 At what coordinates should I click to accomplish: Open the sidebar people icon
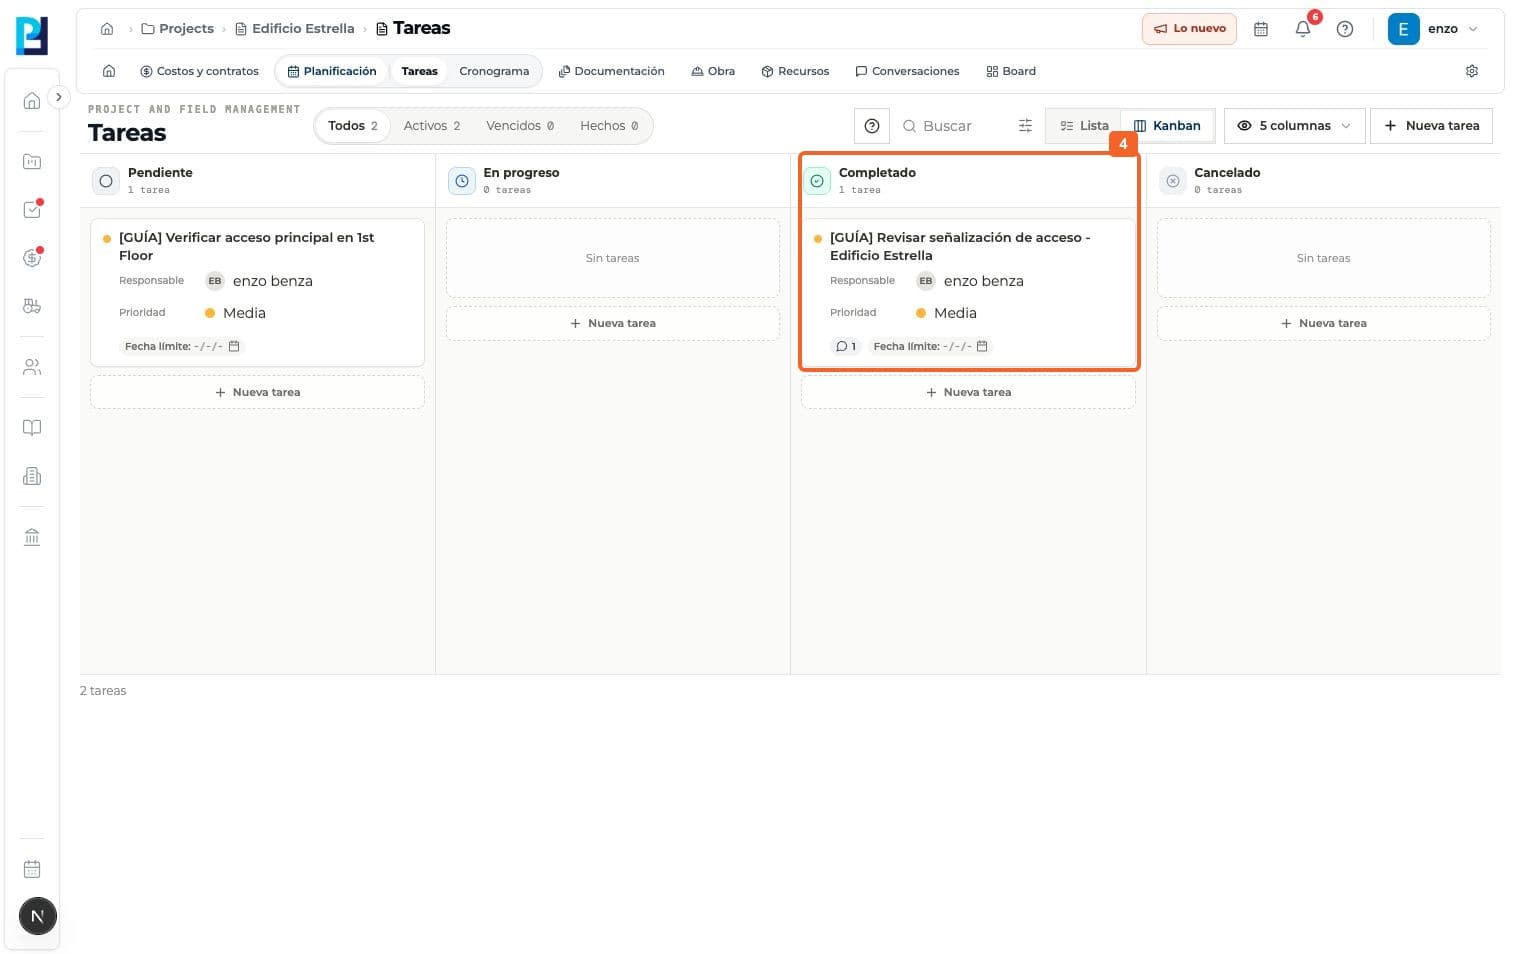pyautogui.click(x=32, y=367)
